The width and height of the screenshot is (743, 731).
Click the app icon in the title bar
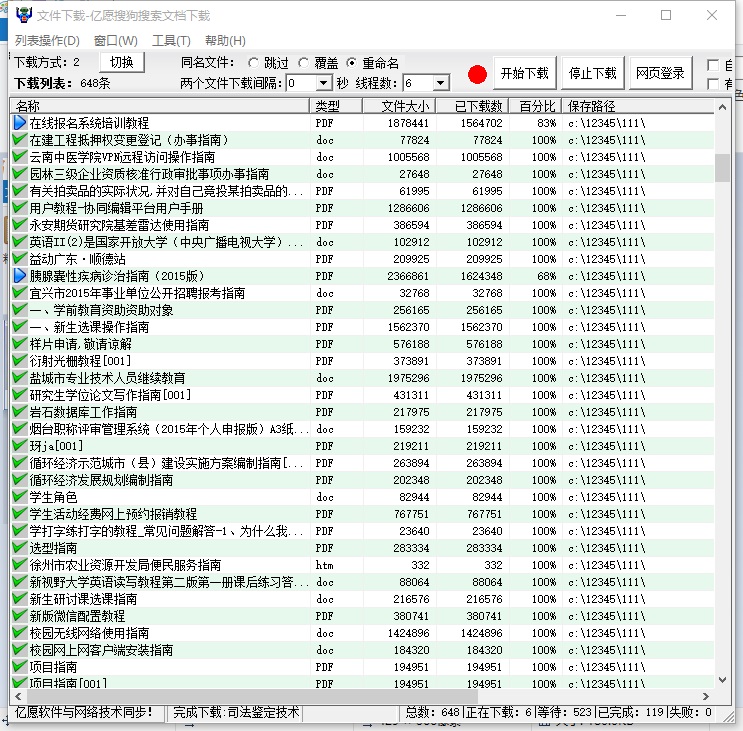pyautogui.click(x=23, y=15)
